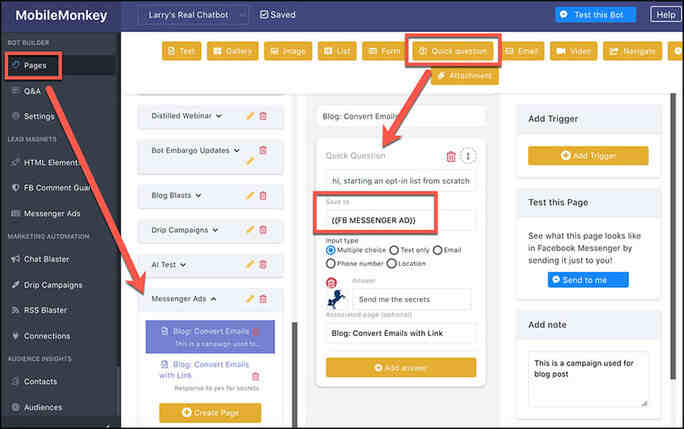Expand the Distilled Webinar folder
Viewport: 684px width, 429px height.
(x=219, y=116)
